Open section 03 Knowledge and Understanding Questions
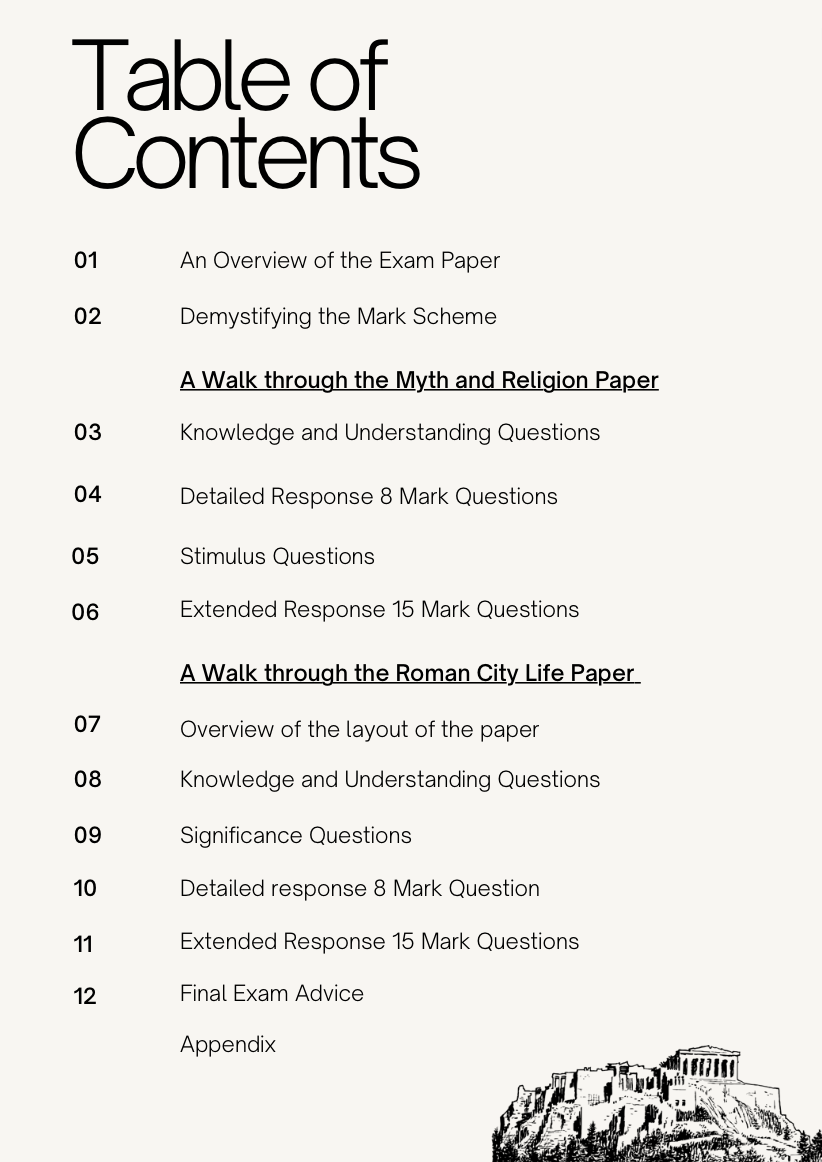Screen dimensions: 822x1162 (x=390, y=433)
